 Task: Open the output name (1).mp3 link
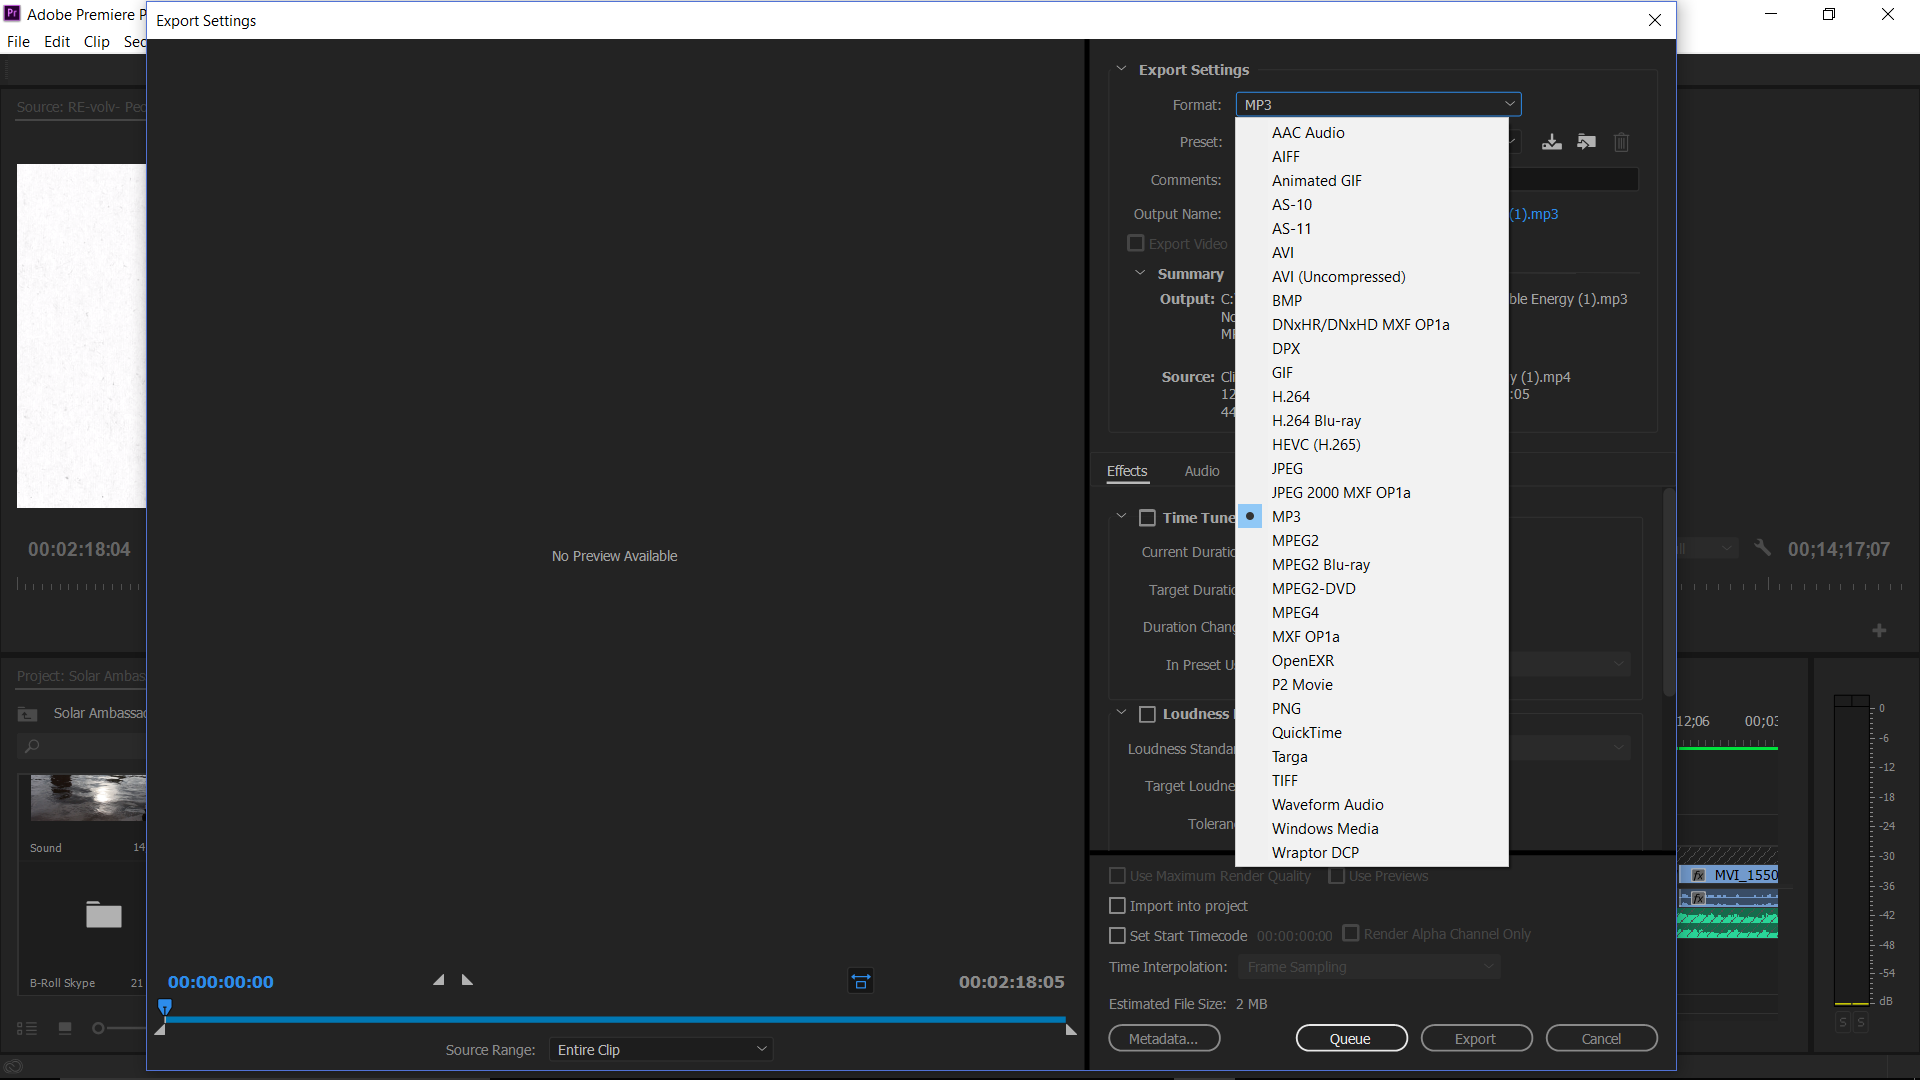[1533, 214]
